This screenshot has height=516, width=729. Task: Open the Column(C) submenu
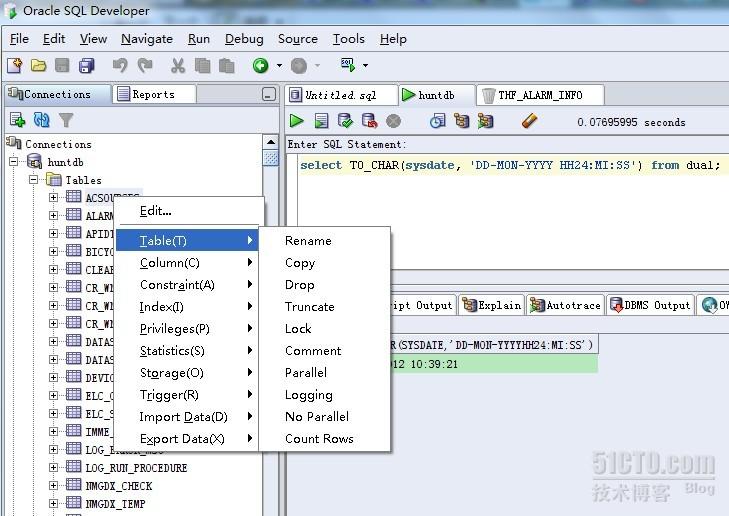coord(187,263)
